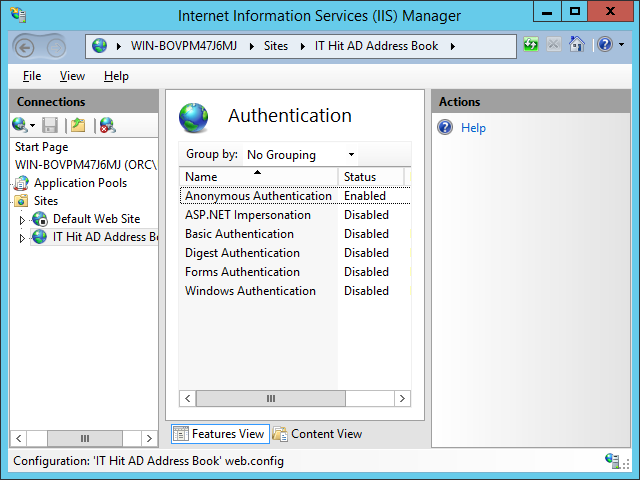Click the Features View tab icon
Image resolution: width=640 pixels, height=480 pixels.
pos(180,434)
